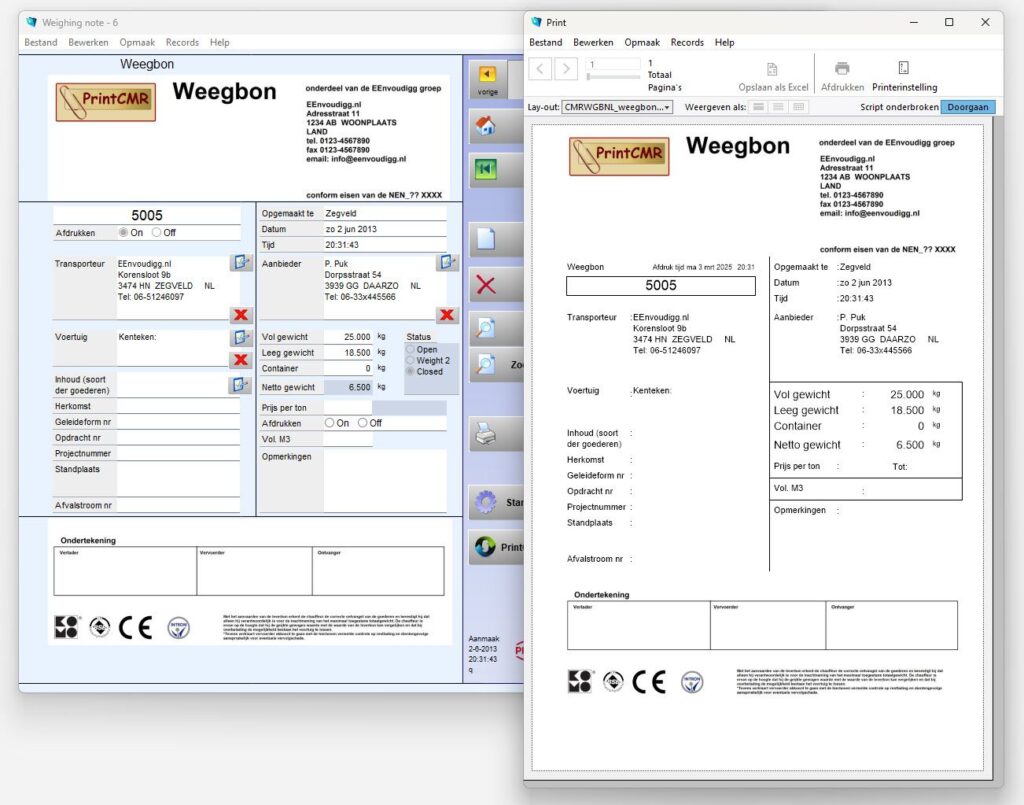Create a new record with blank page icon
1024x805 pixels.
[487, 240]
